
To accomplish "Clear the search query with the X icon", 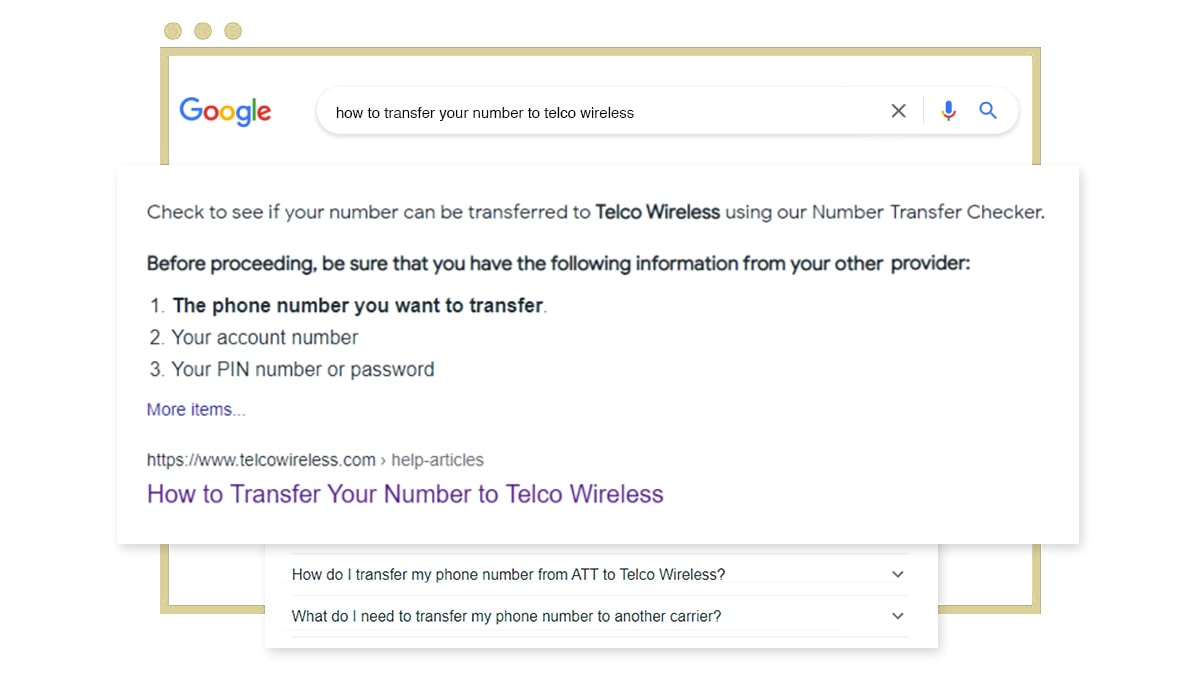I will click(898, 111).
